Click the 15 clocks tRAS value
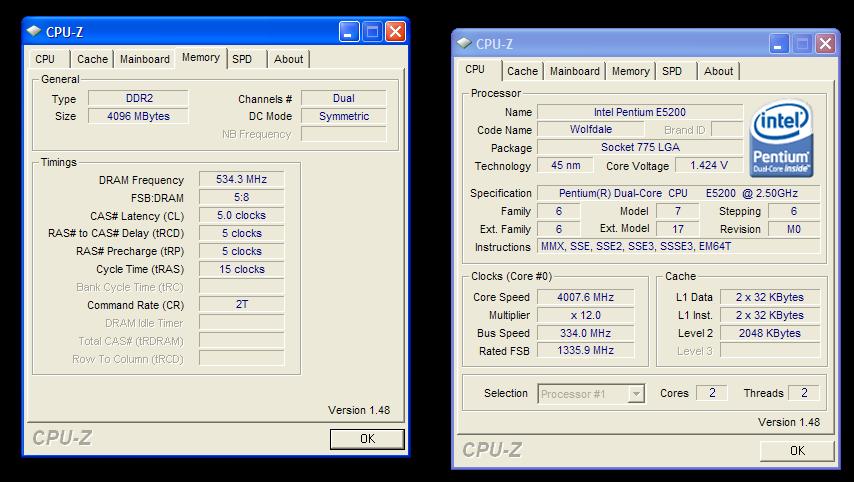This screenshot has width=854, height=482. click(x=241, y=269)
